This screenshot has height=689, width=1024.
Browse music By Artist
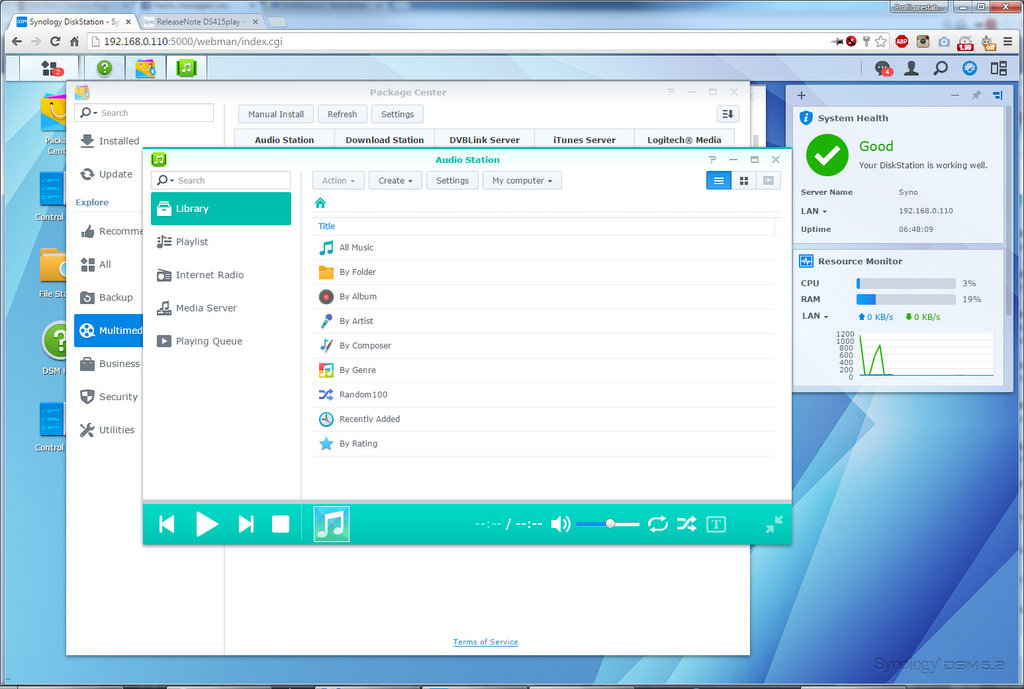point(543,321)
